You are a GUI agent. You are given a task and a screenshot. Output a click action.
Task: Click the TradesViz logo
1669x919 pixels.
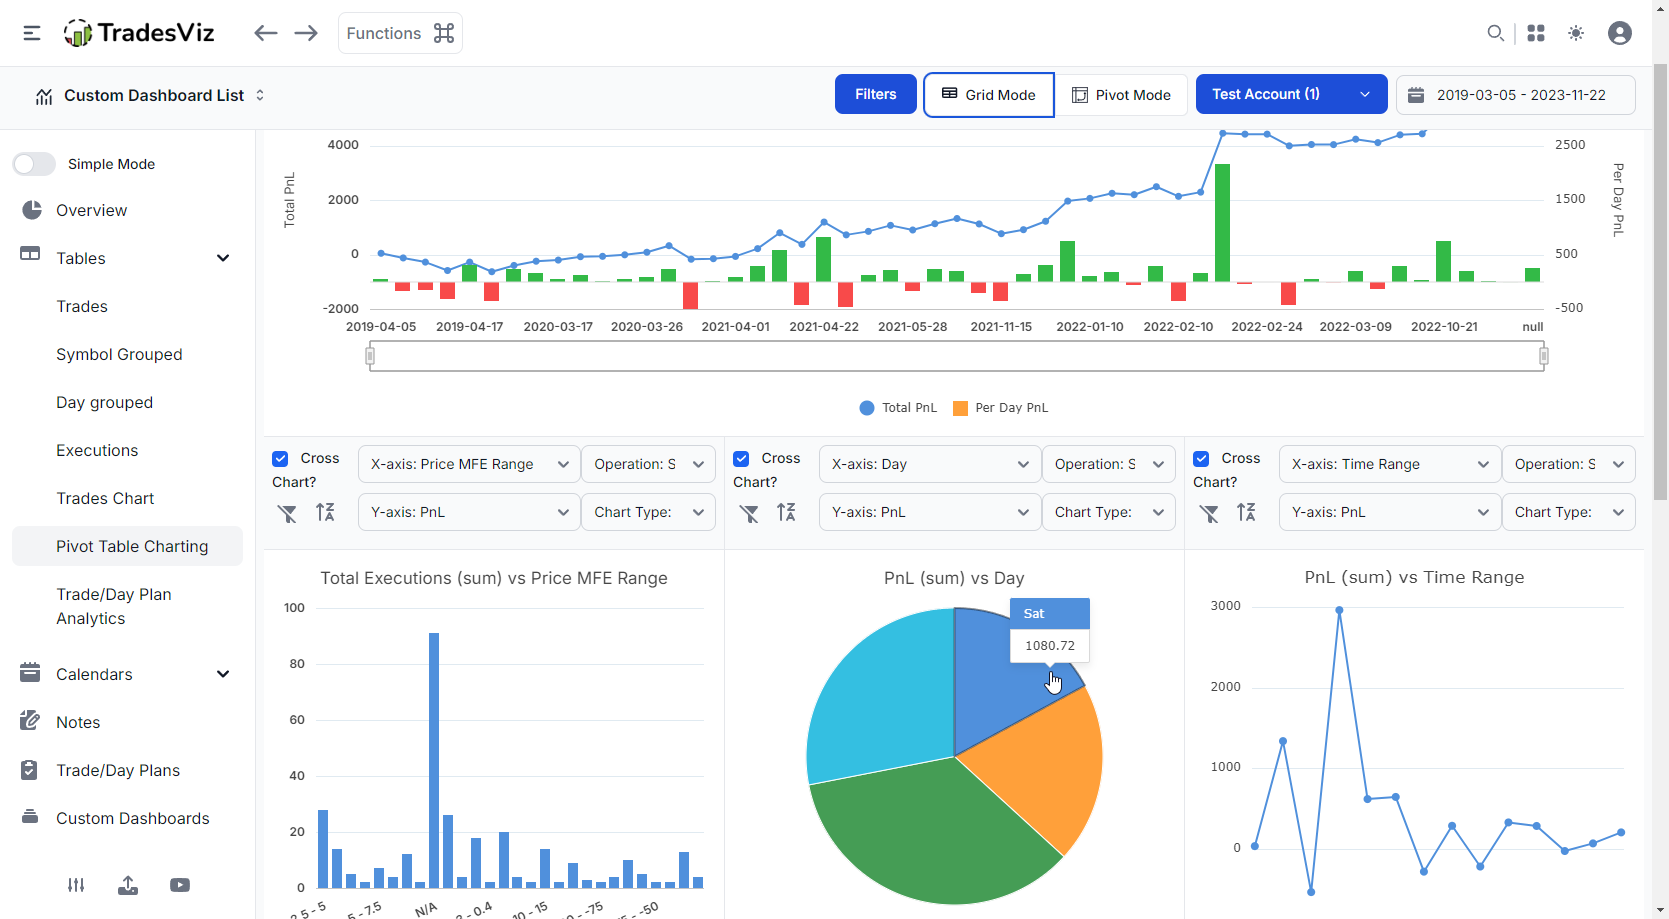[139, 33]
